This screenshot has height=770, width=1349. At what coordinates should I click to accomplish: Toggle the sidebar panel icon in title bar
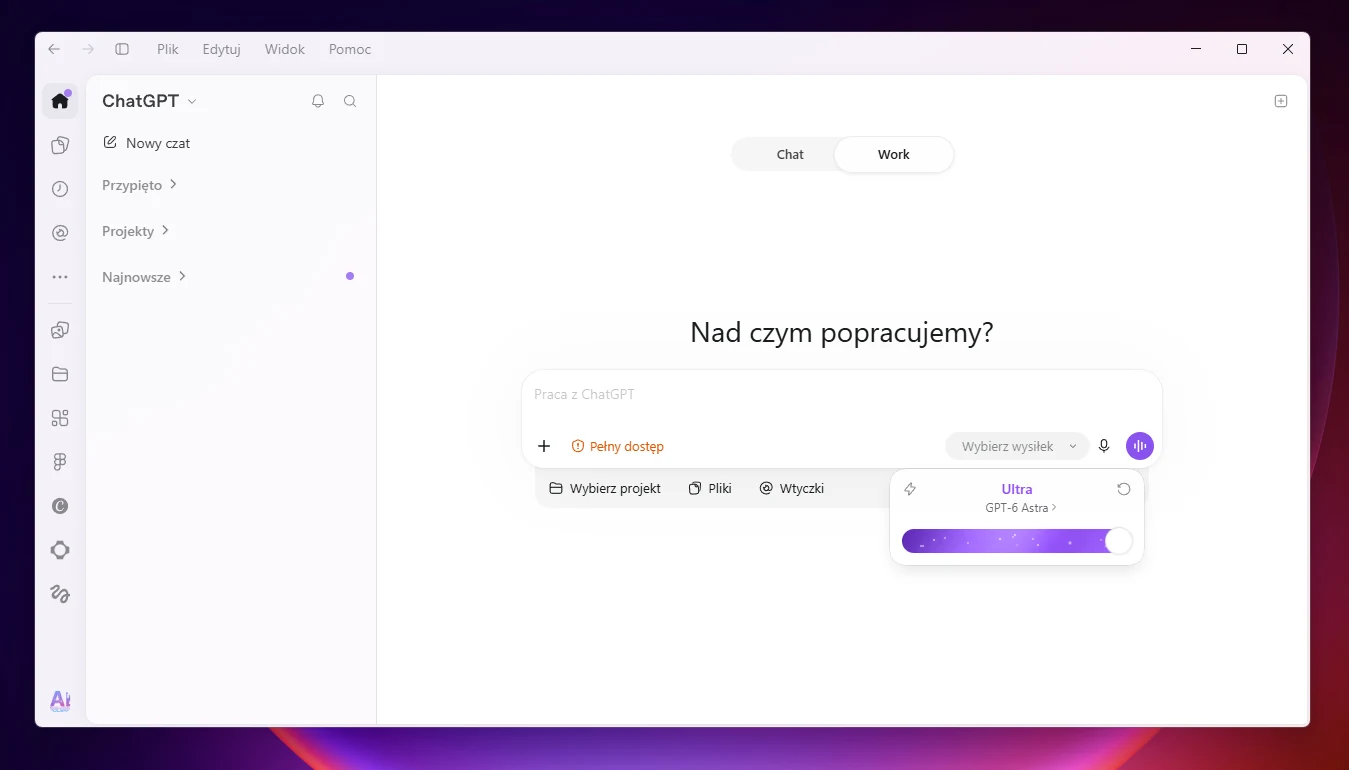point(122,49)
